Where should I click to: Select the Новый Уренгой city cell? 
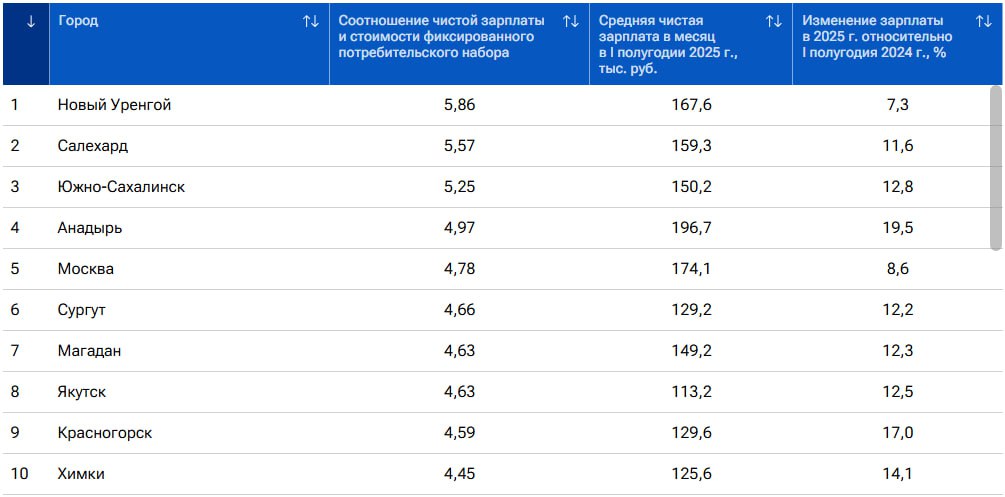click(x=115, y=105)
